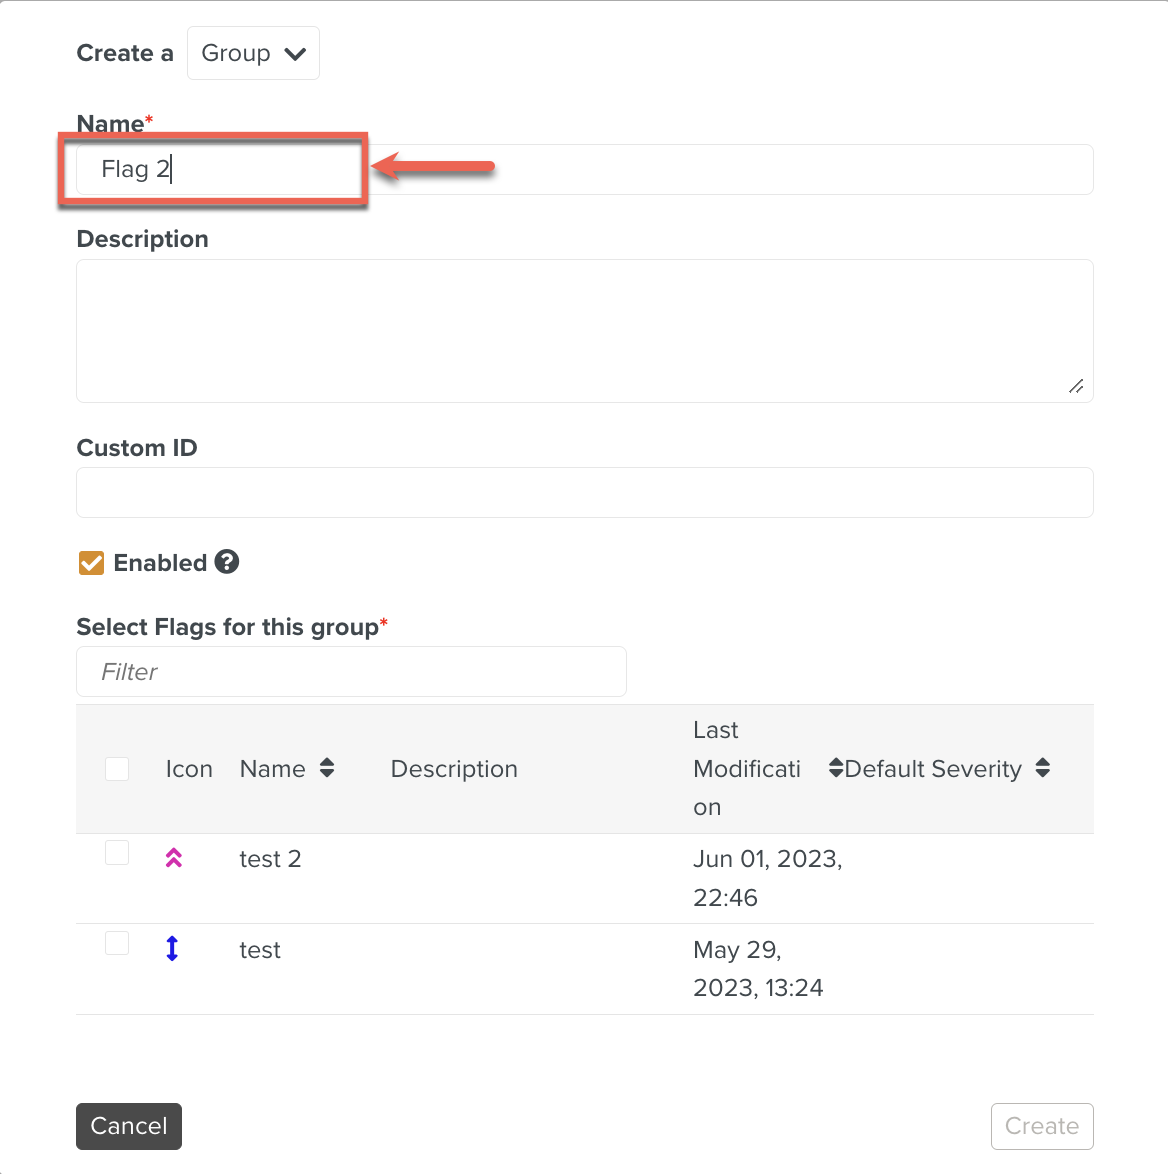This screenshot has height=1174, width=1168.
Task: Sort the table by Name column arrows
Action: pos(327,768)
